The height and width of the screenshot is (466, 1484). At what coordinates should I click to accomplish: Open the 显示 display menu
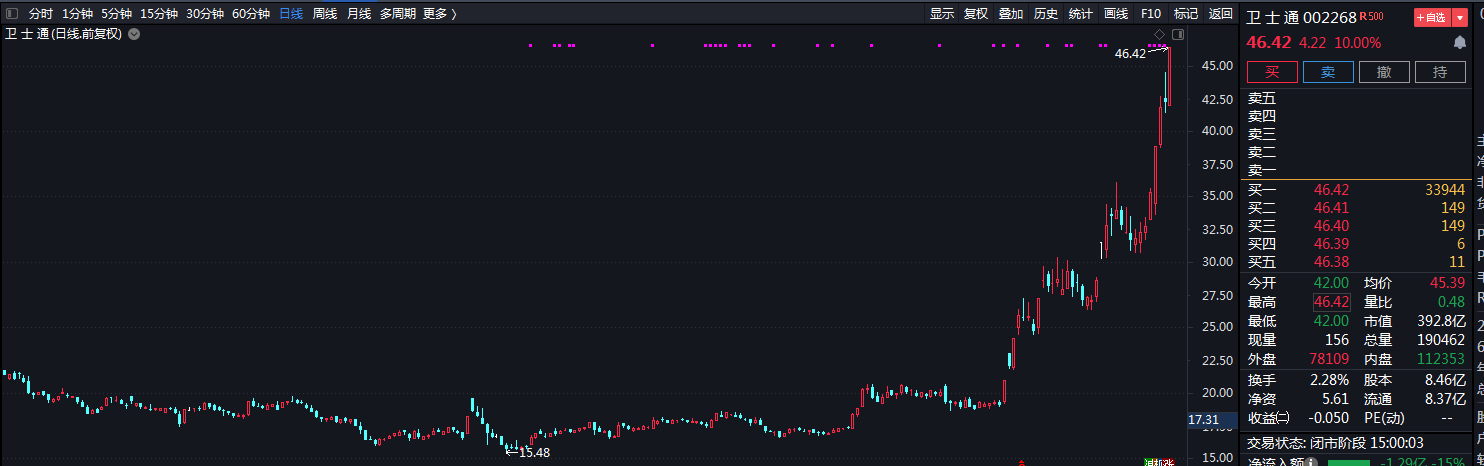(x=942, y=14)
